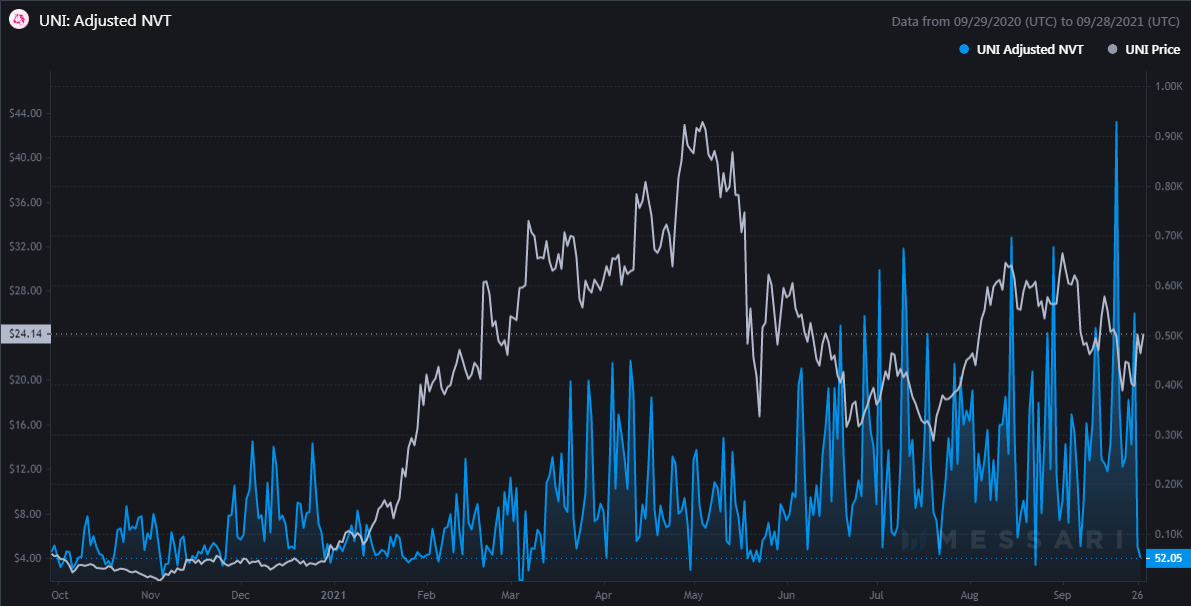Click the 0.90K right axis label
1191x606 pixels.
[1168, 137]
